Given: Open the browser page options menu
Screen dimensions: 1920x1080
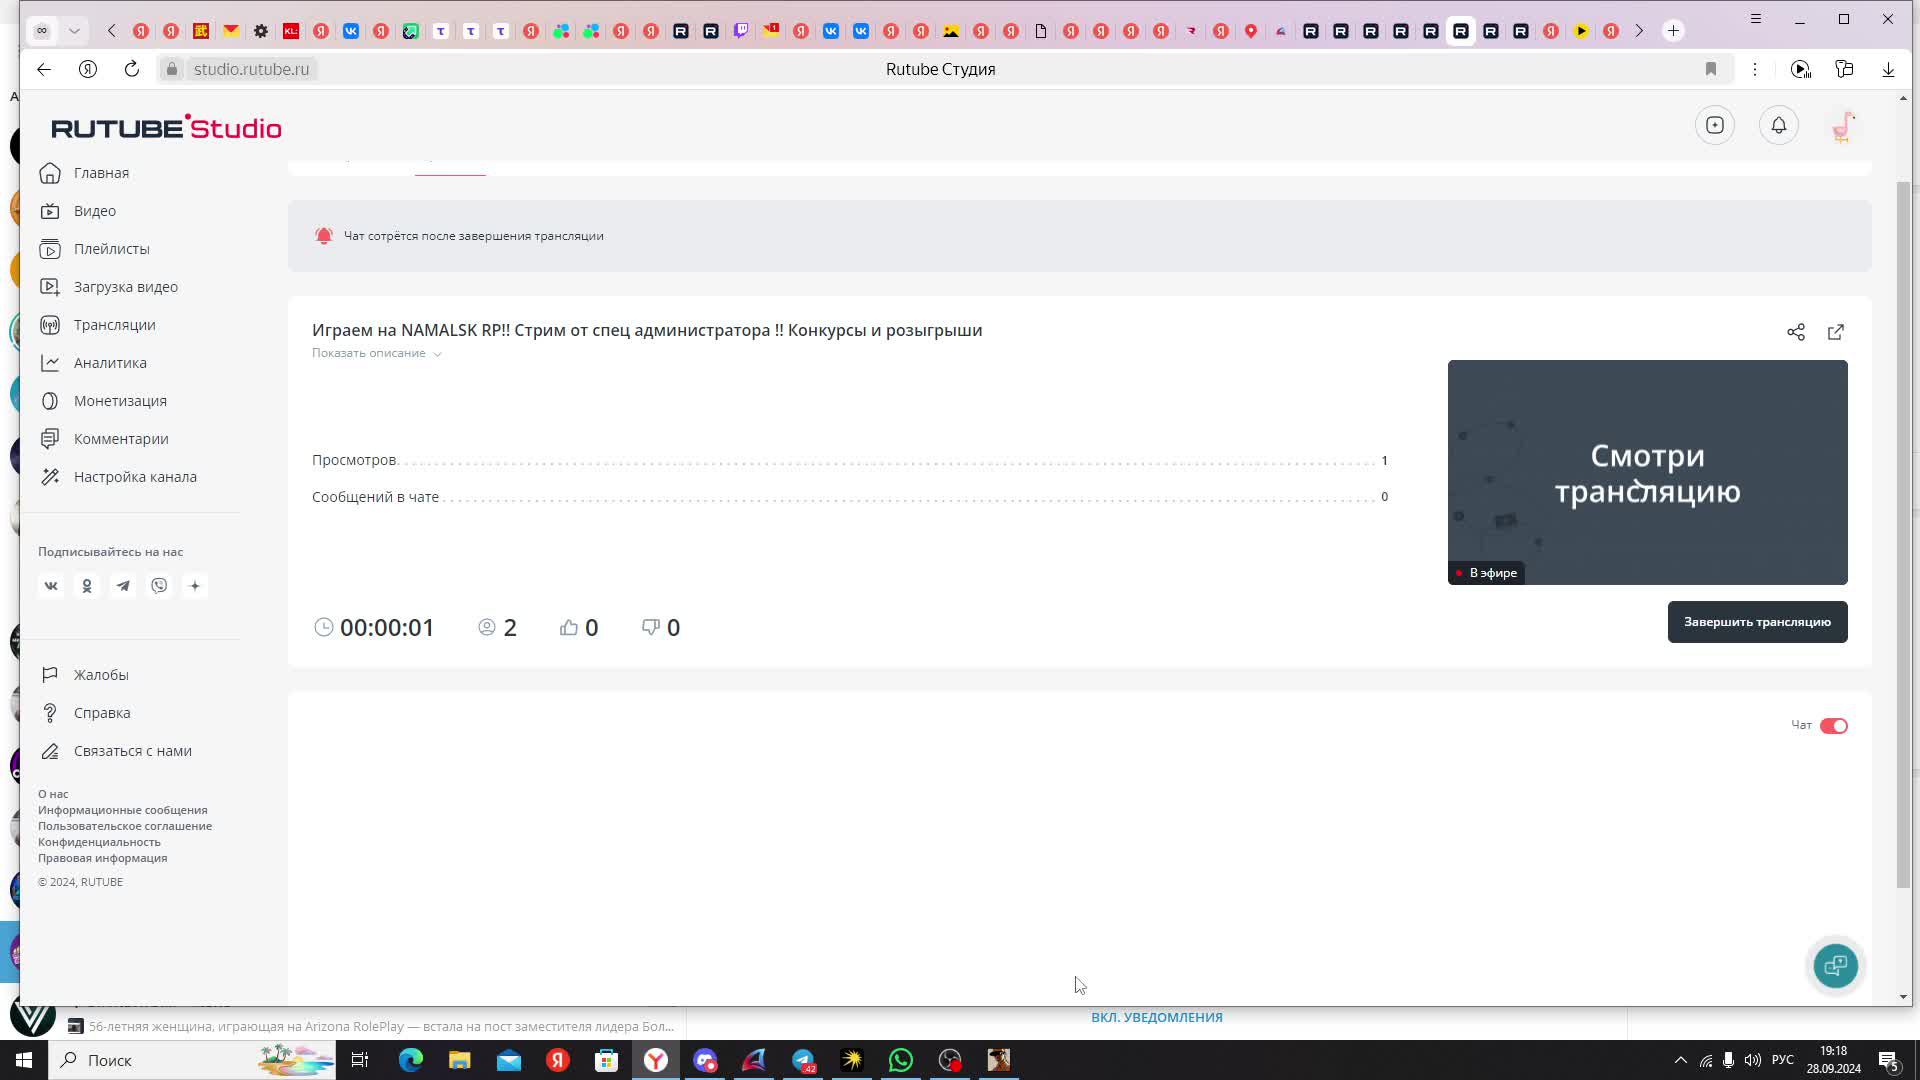Looking at the screenshot, I should (1755, 69).
